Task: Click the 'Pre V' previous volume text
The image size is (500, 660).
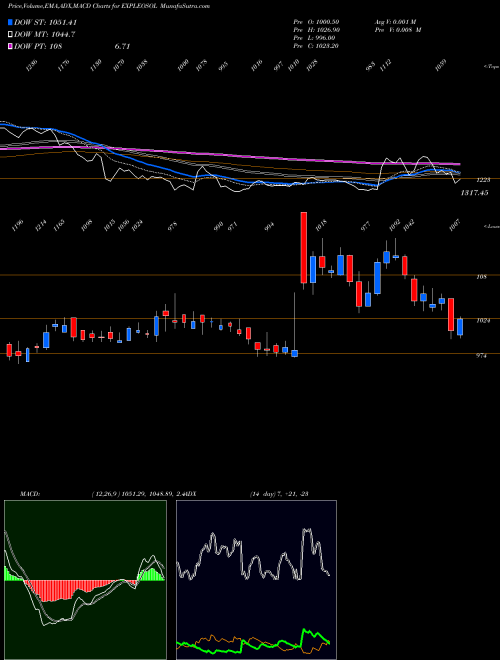Action: click(398, 30)
